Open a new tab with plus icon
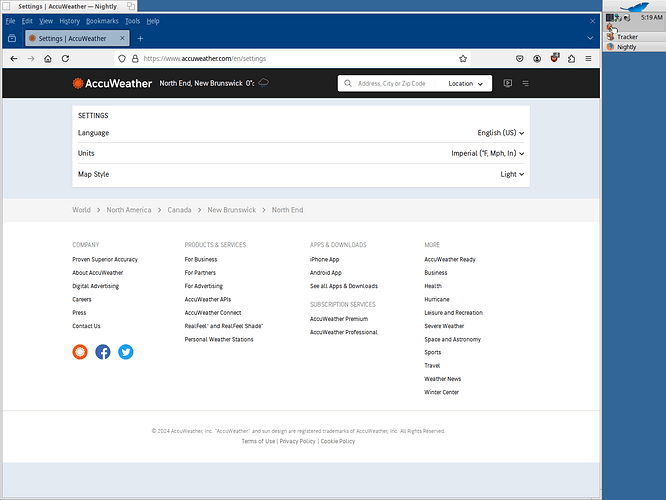Image resolution: width=666 pixels, height=500 pixels. (x=140, y=38)
